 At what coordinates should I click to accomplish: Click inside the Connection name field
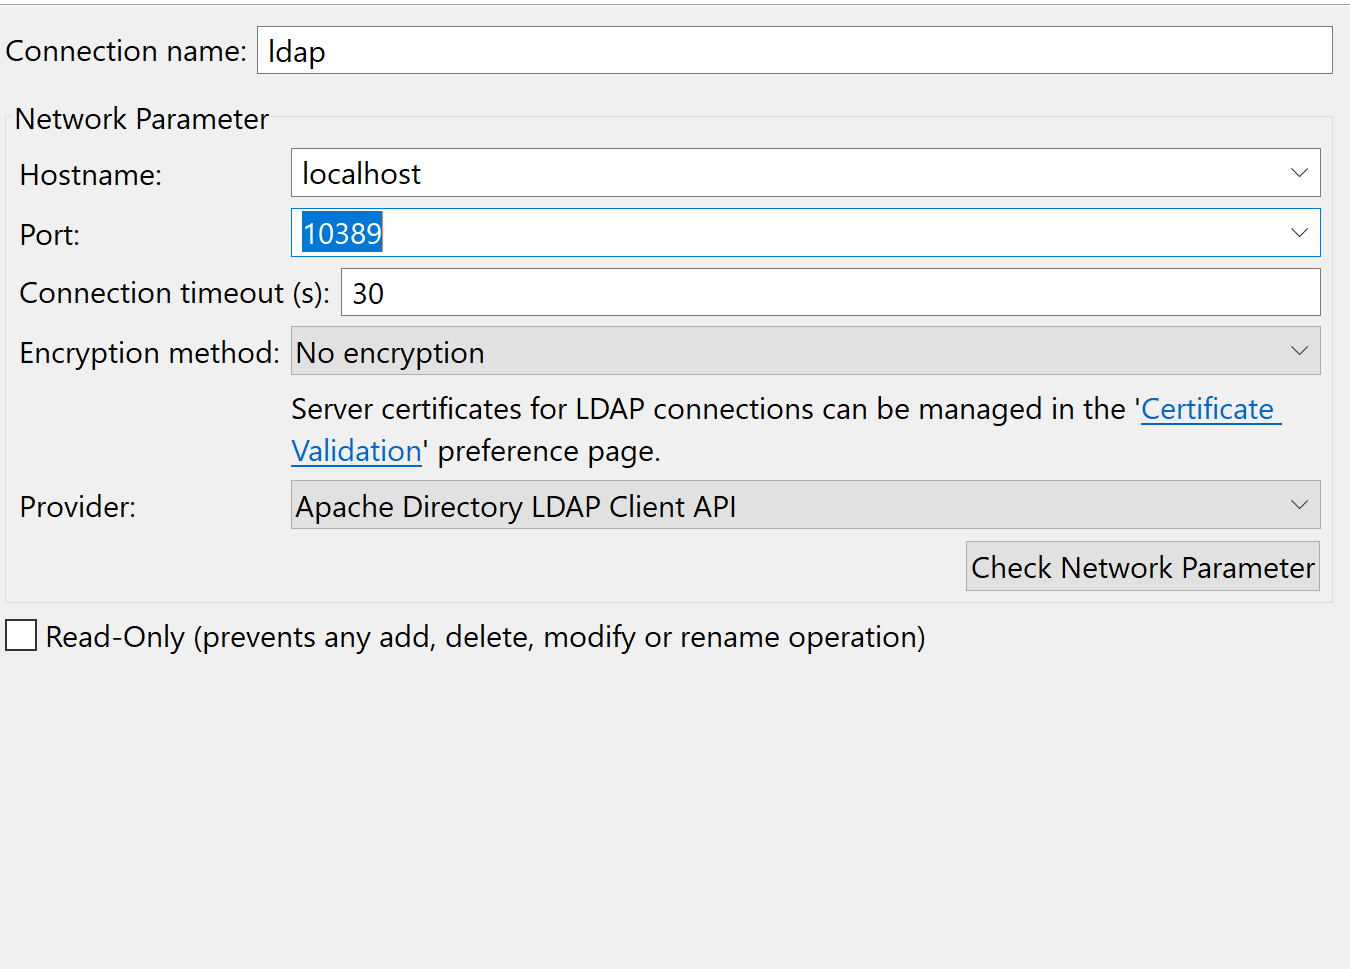[700, 50]
